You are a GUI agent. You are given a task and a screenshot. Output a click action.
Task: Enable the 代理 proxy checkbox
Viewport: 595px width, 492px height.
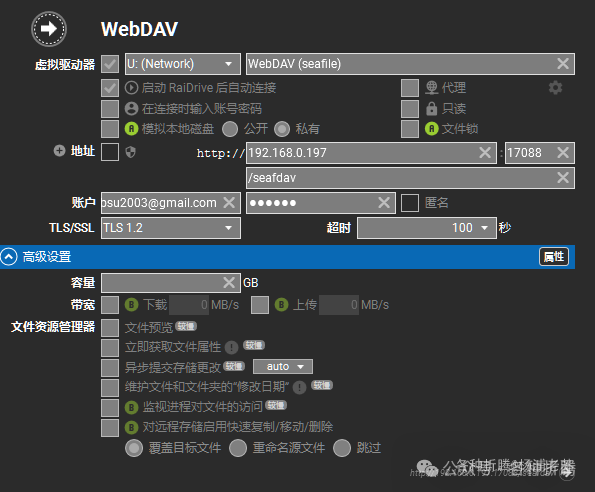coord(410,88)
